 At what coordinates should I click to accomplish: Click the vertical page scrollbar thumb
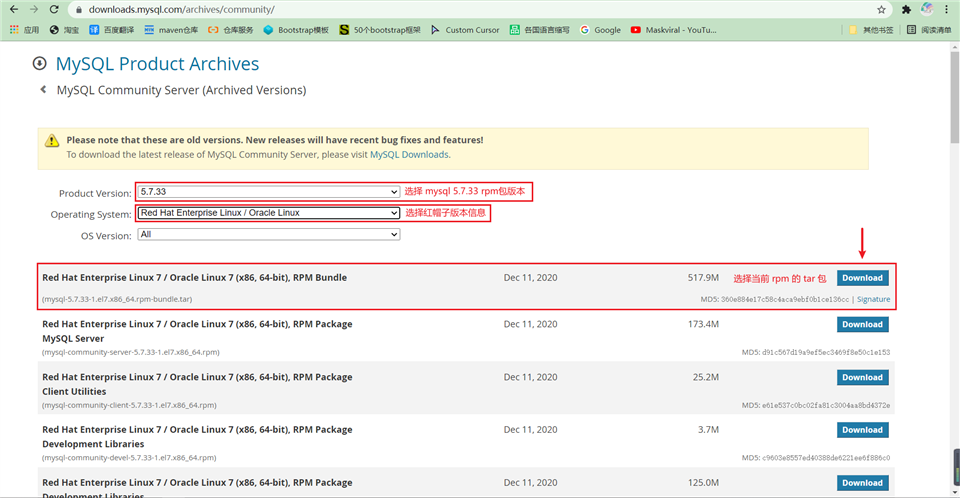(x=954, y=97)
